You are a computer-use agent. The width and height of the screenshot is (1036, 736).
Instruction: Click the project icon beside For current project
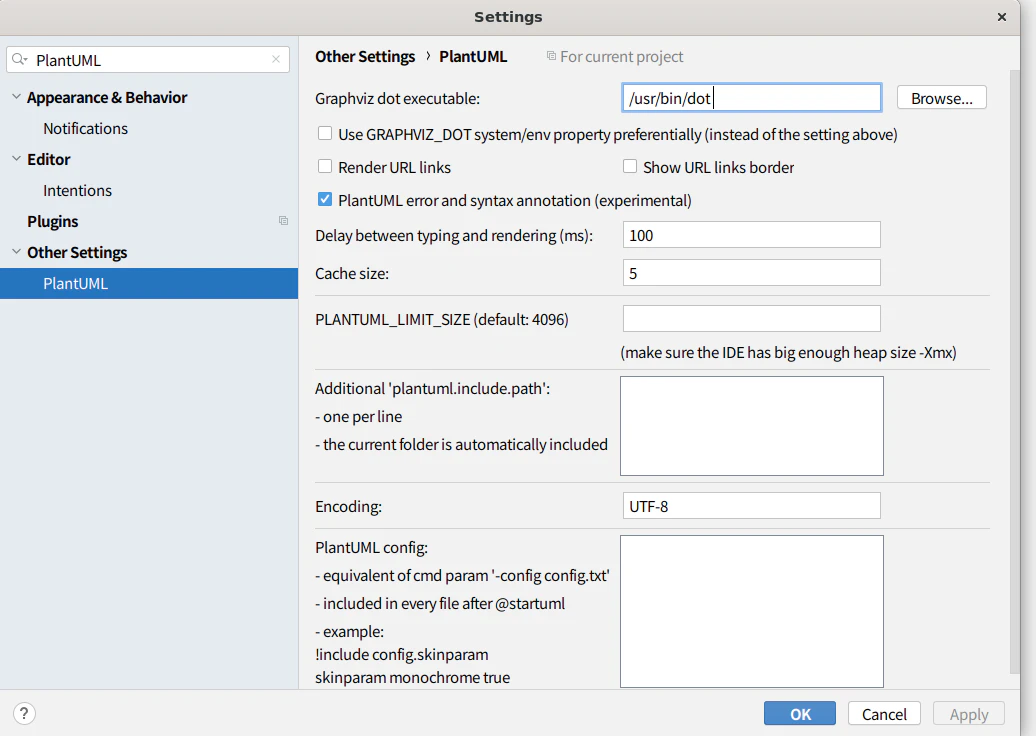551,56
